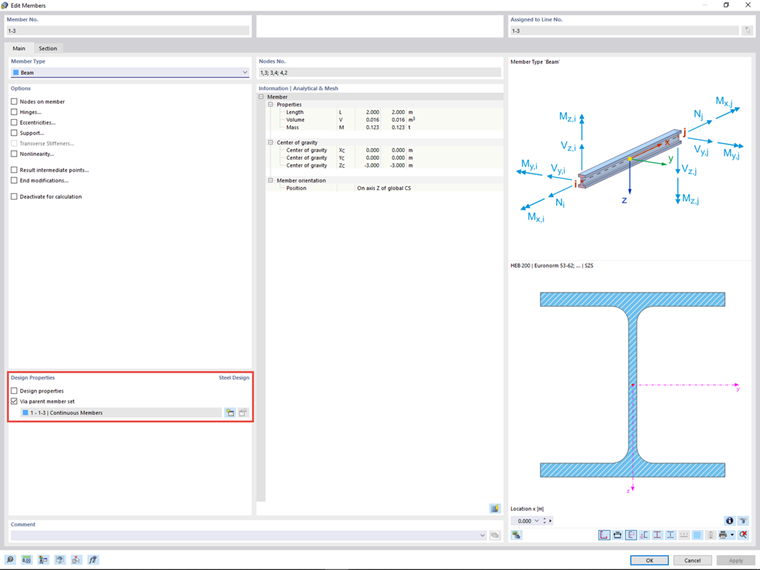Click the Apply button
The height and width of the screenshot is (570, 760).
pos(735,560)
